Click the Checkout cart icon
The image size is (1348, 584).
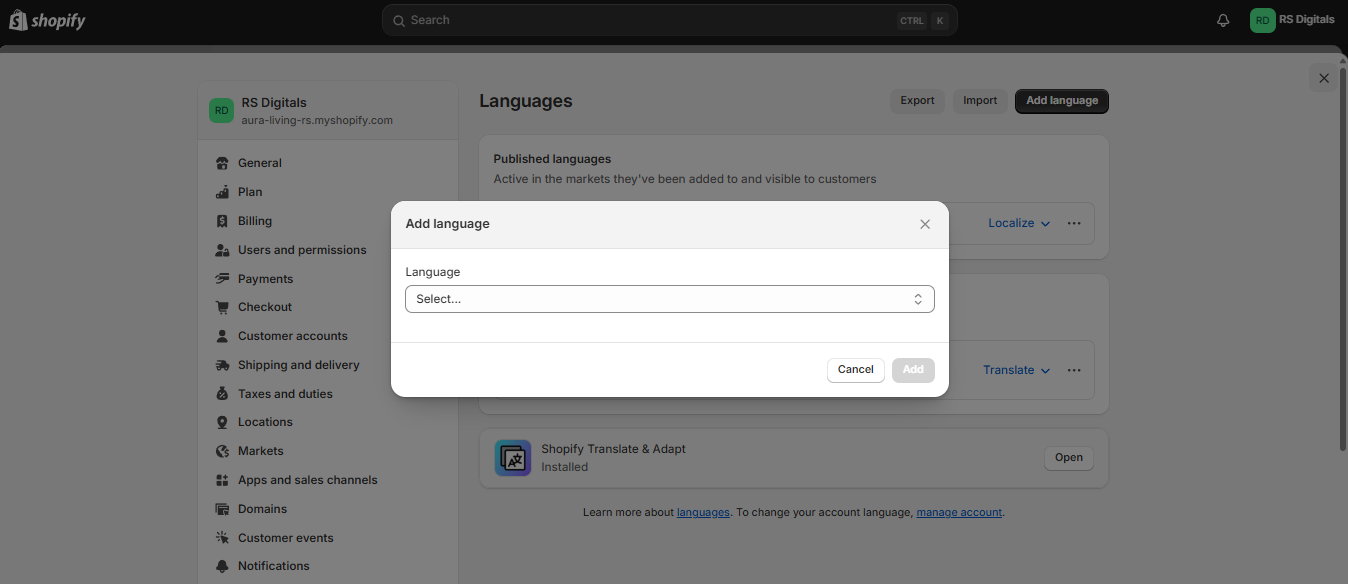tap(222, 307)
